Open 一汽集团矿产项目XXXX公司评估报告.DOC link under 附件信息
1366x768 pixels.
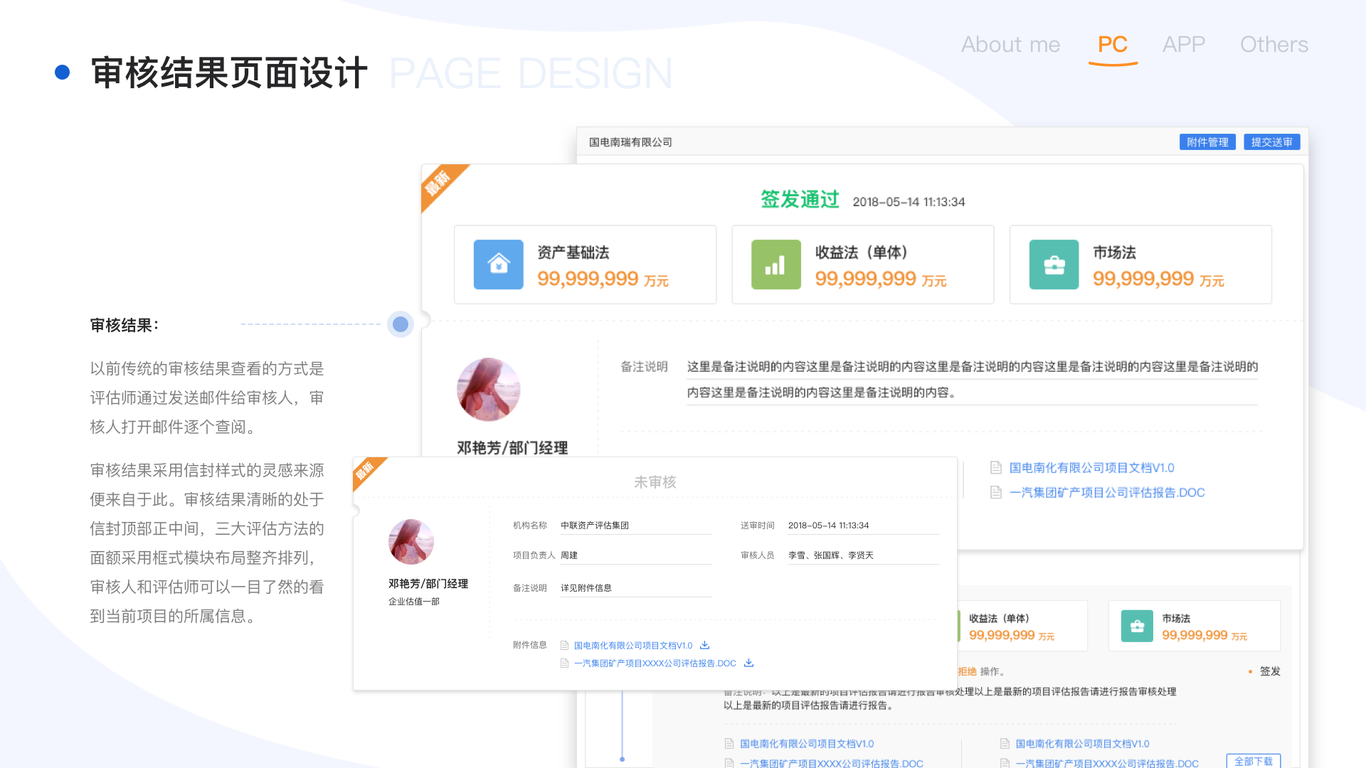pos(655,663)
